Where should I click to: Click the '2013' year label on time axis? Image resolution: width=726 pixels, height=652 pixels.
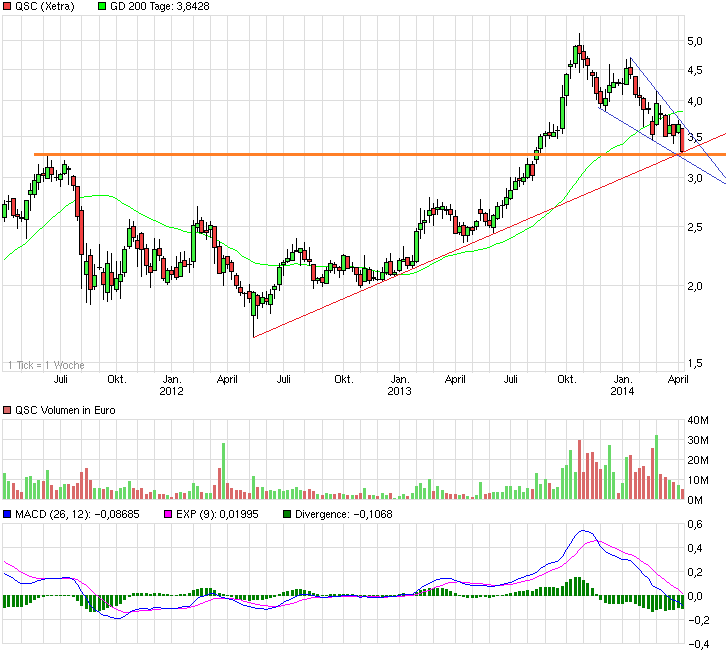click(x=399, y=391)
